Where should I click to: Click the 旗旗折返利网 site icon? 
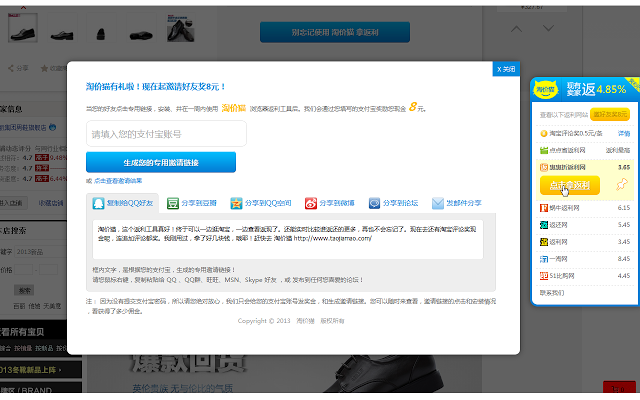pyautogui.click(x=544, y=167)
